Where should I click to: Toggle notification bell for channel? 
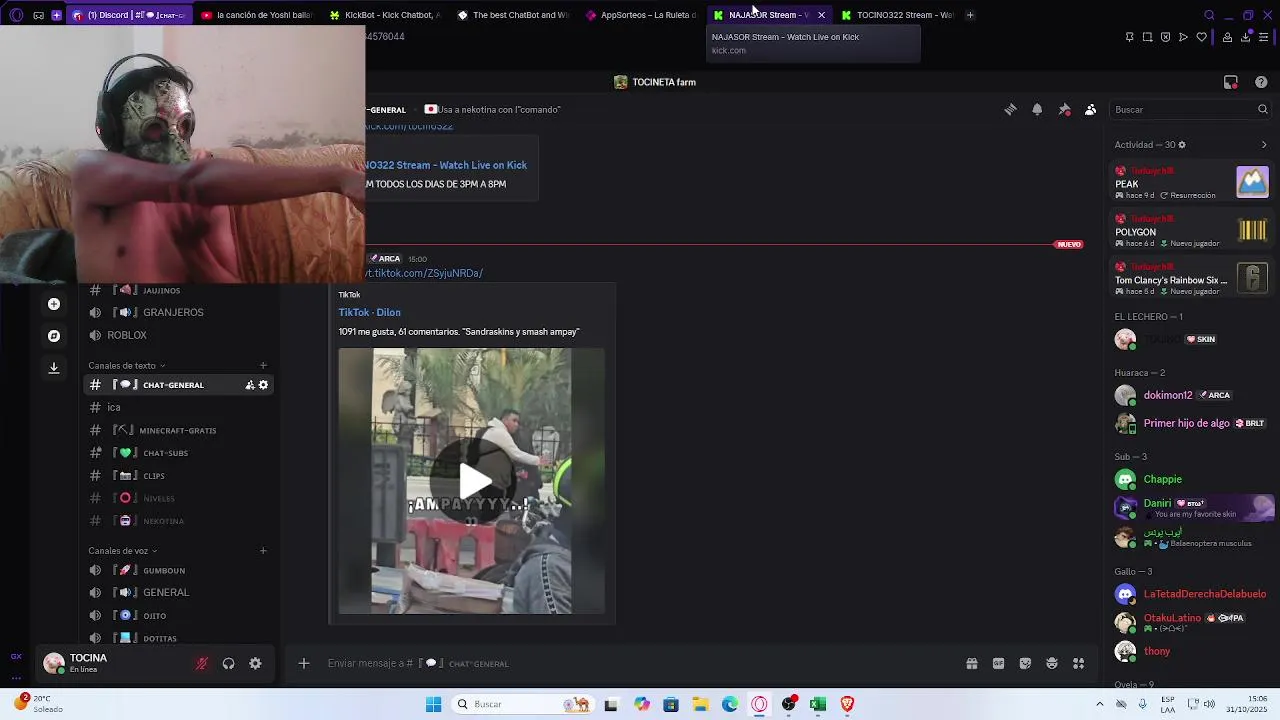(1037, 110)
